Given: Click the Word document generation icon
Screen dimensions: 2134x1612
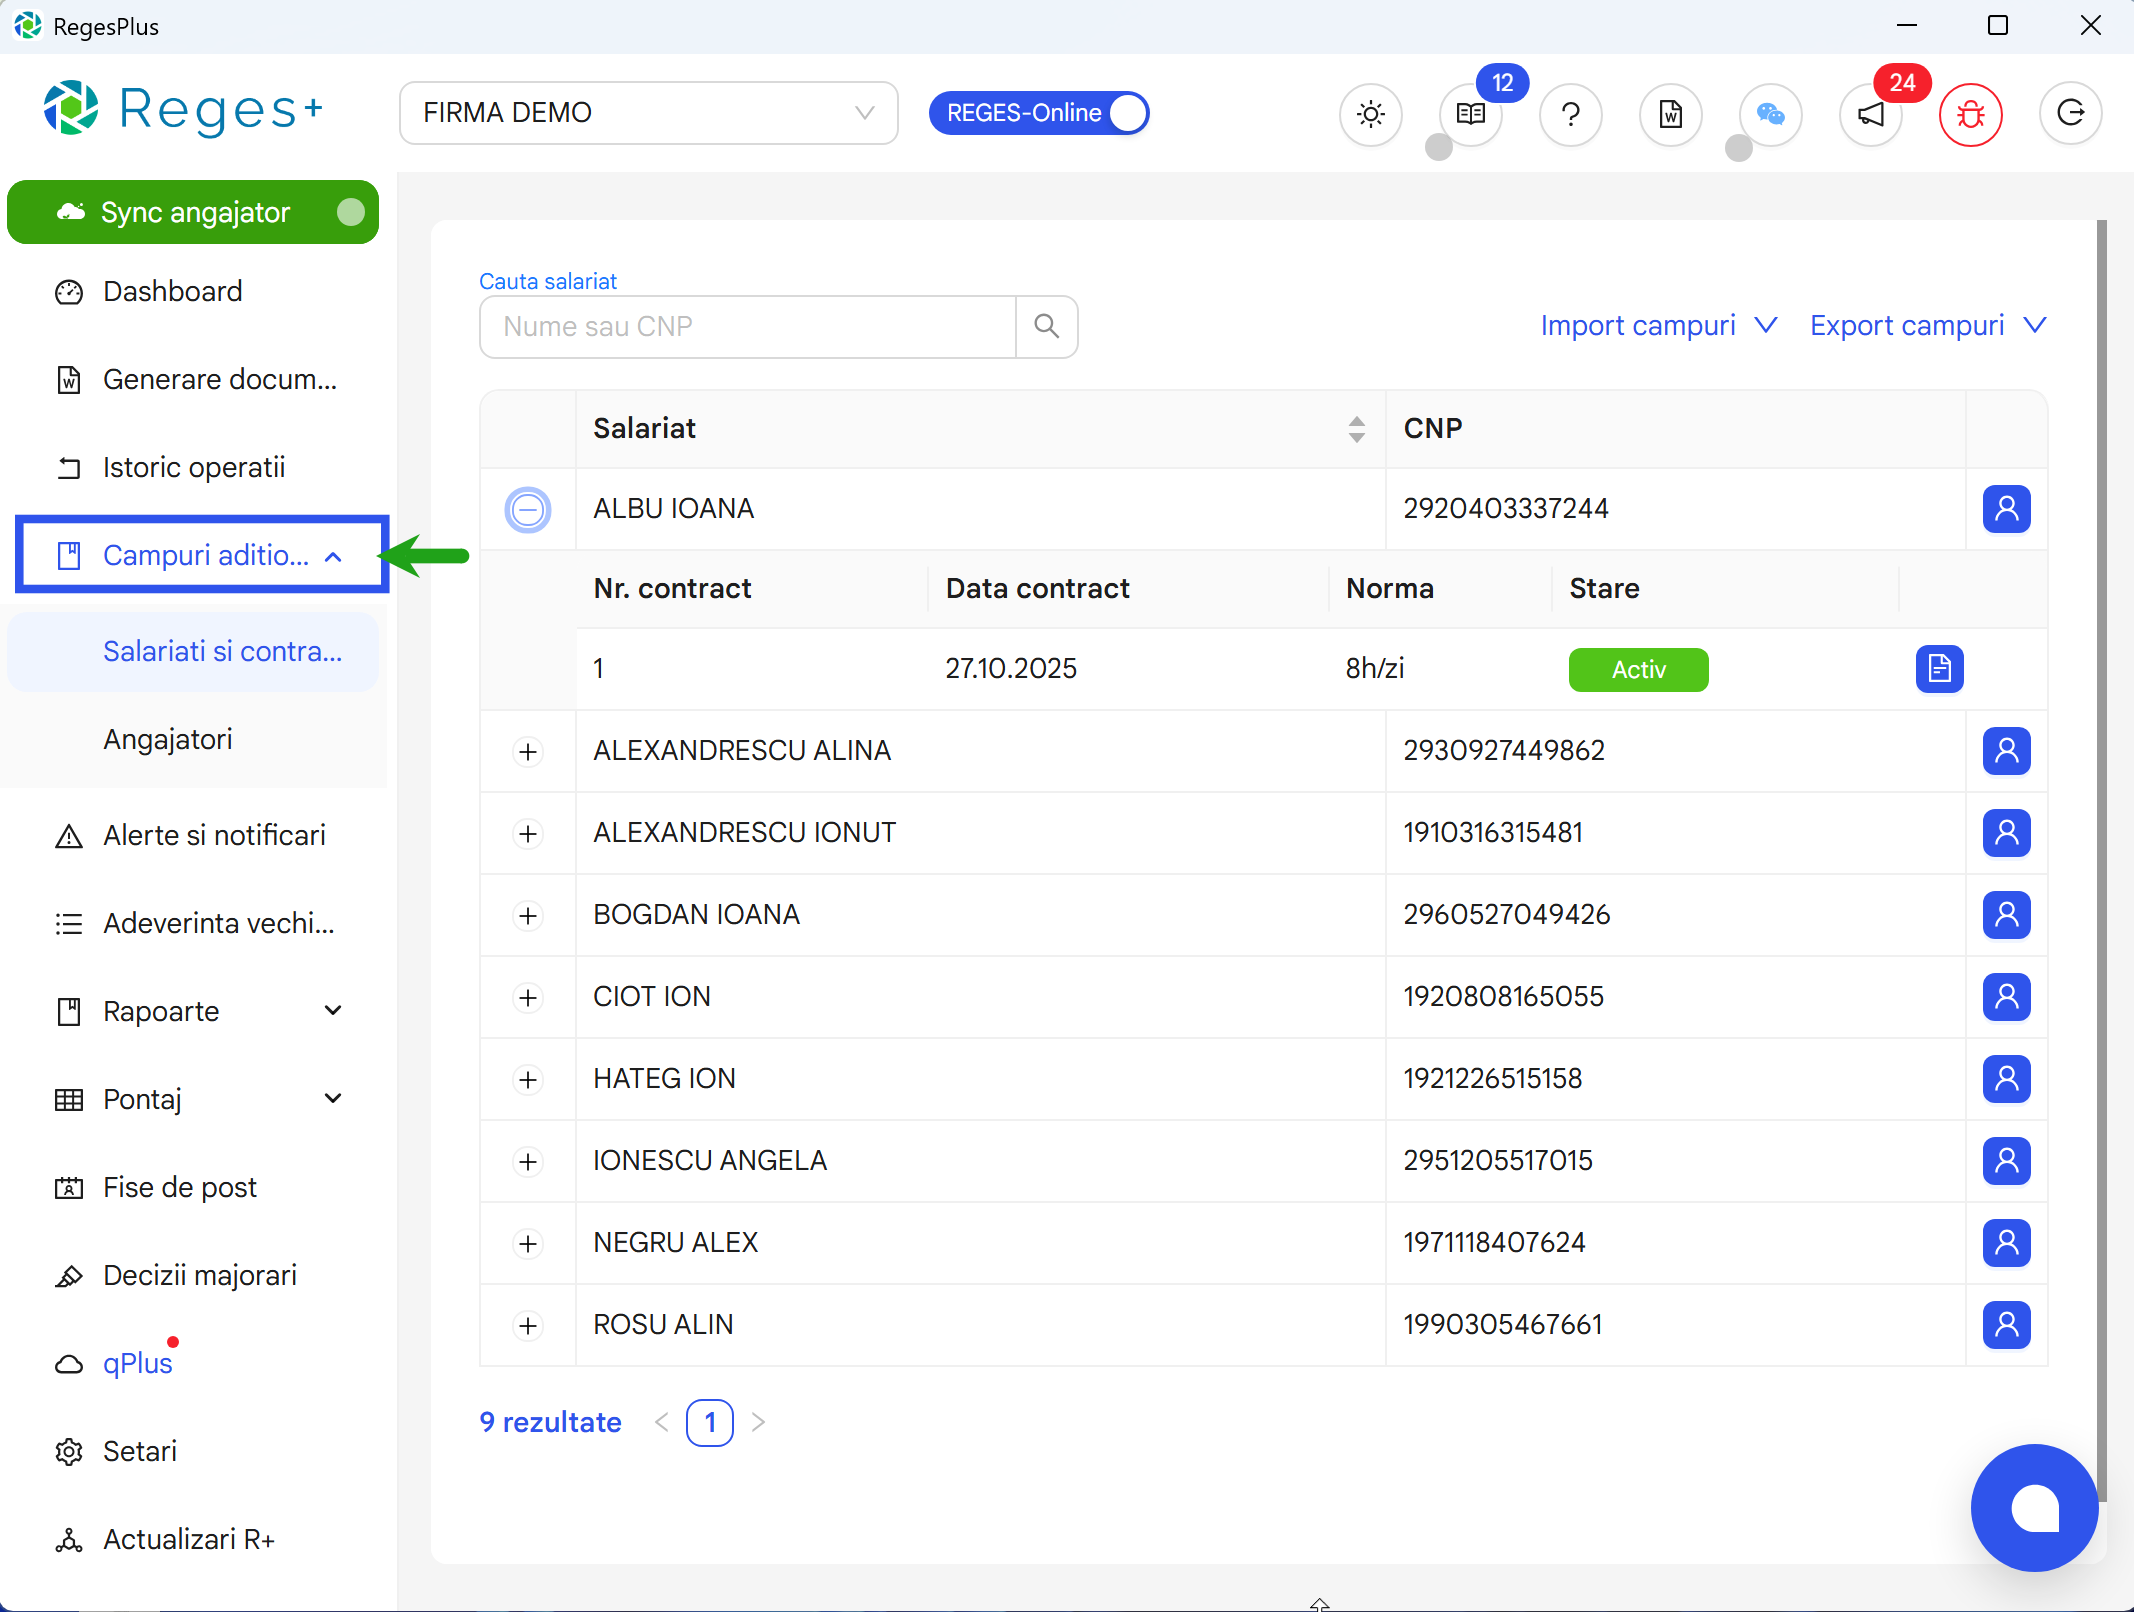Looking at the screenshot, I should click(x=1670, y=114).
